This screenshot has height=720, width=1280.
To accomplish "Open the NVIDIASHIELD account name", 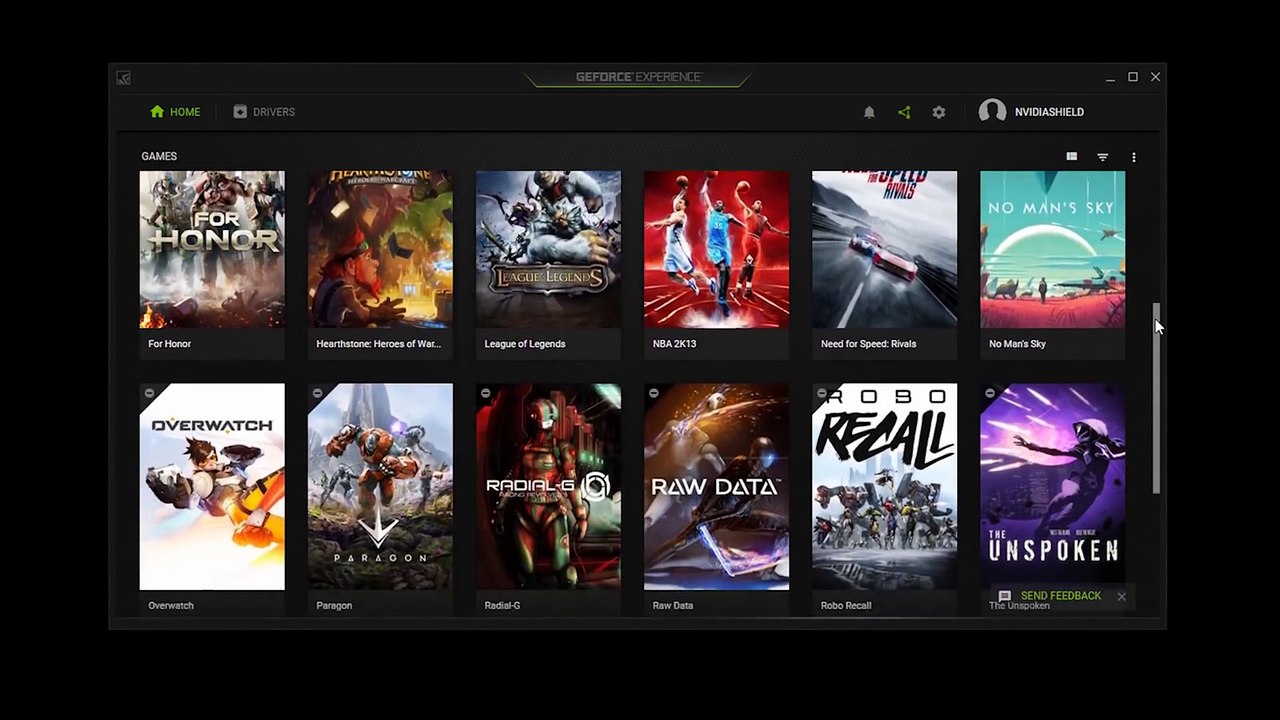I will [x=1049, y=112].
